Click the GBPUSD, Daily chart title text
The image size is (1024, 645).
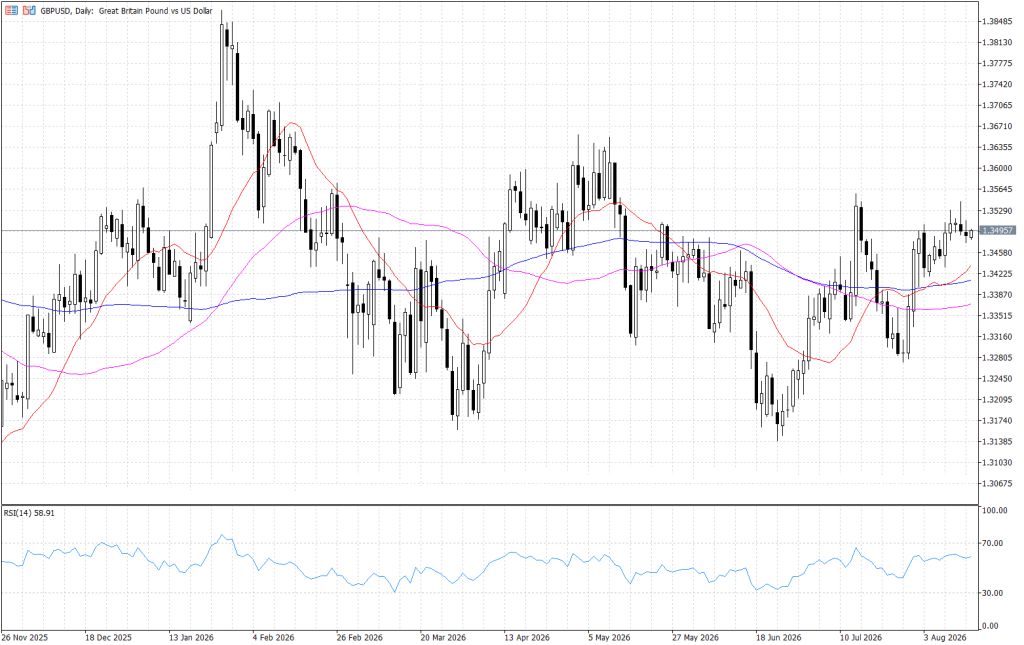tap(127, 11)
